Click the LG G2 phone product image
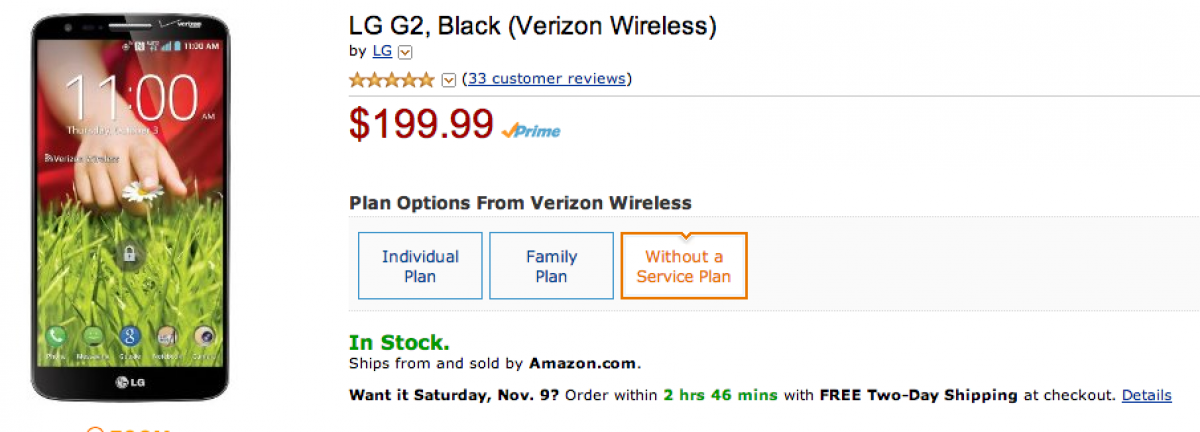Viewport: 1200px width, 432px height. tap(130, 200)
